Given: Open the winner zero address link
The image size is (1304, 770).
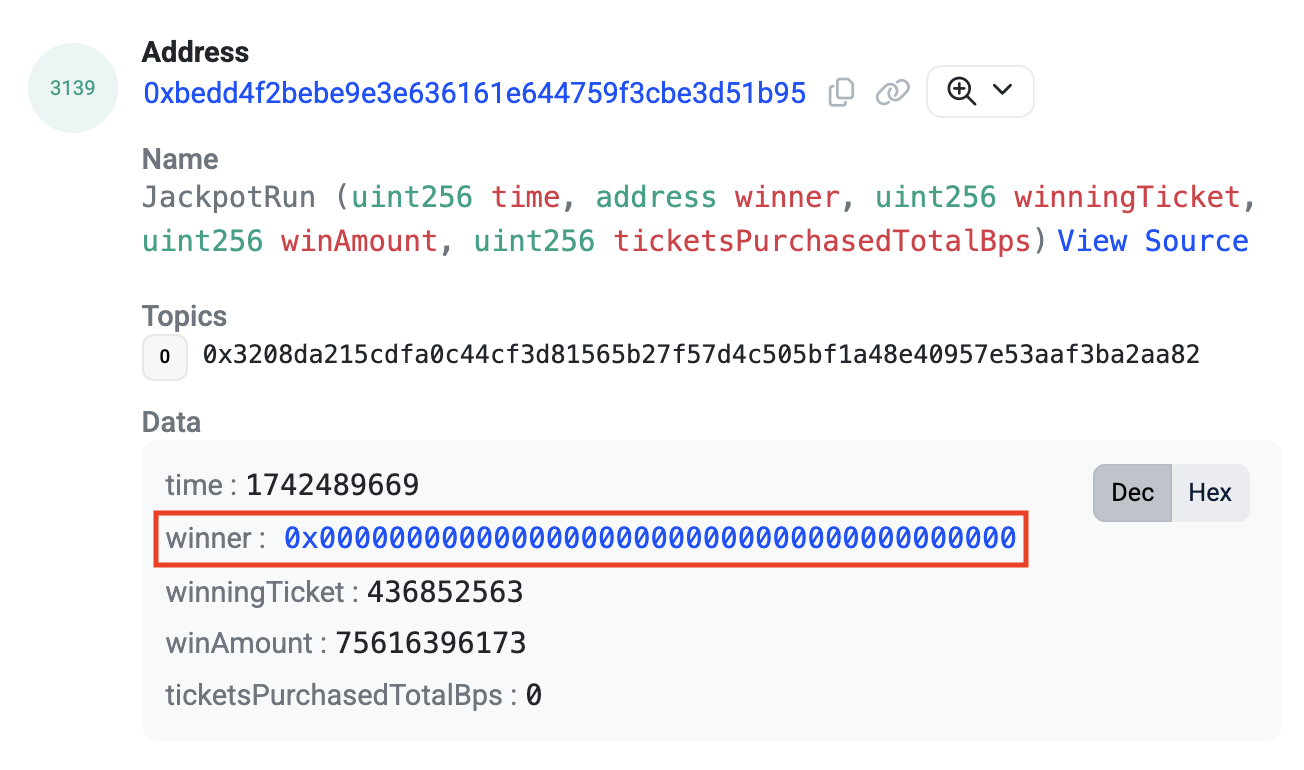Looking at the screenshot, I should point(650,539).
